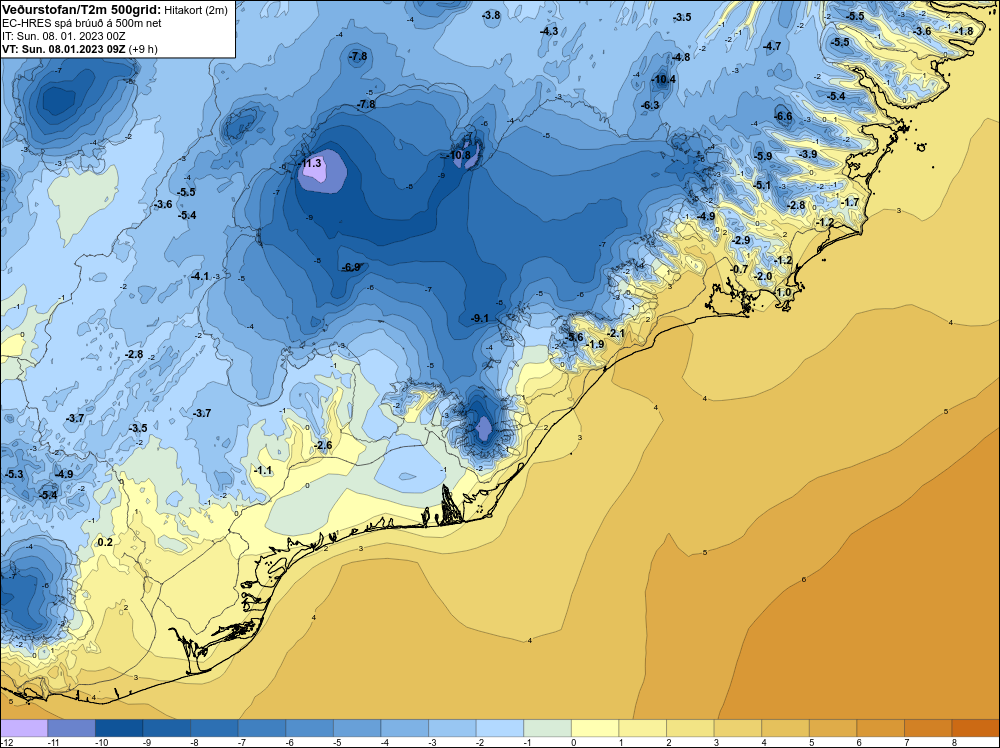Click the -2.6 temperature label
The image size is (1000, 748).
[323, 445]
